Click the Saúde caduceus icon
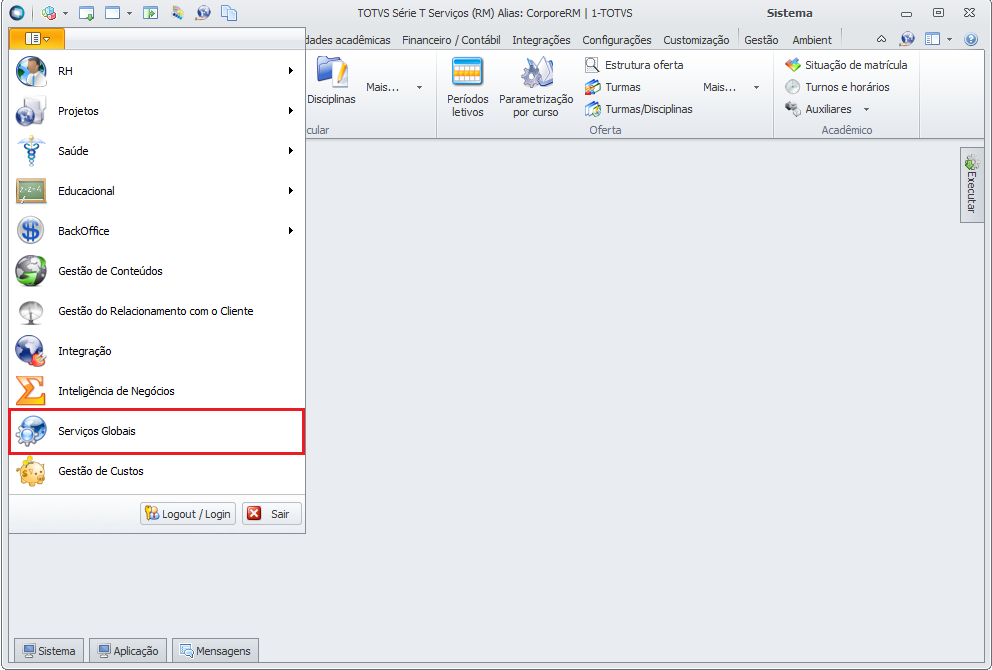Image resolution: width=992 pixels, height=670 pixels. 31,151
